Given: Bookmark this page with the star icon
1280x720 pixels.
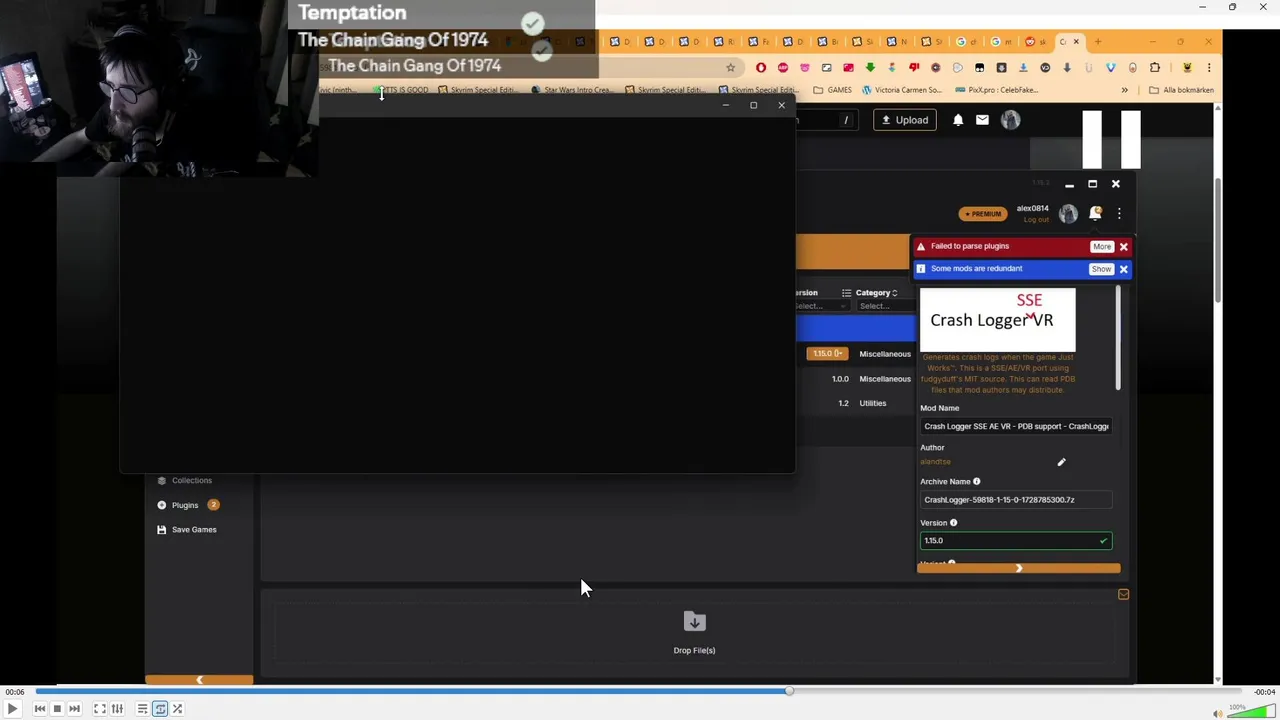Looking at the screenshot, I should pyautogui.click(x=730, y=67).
